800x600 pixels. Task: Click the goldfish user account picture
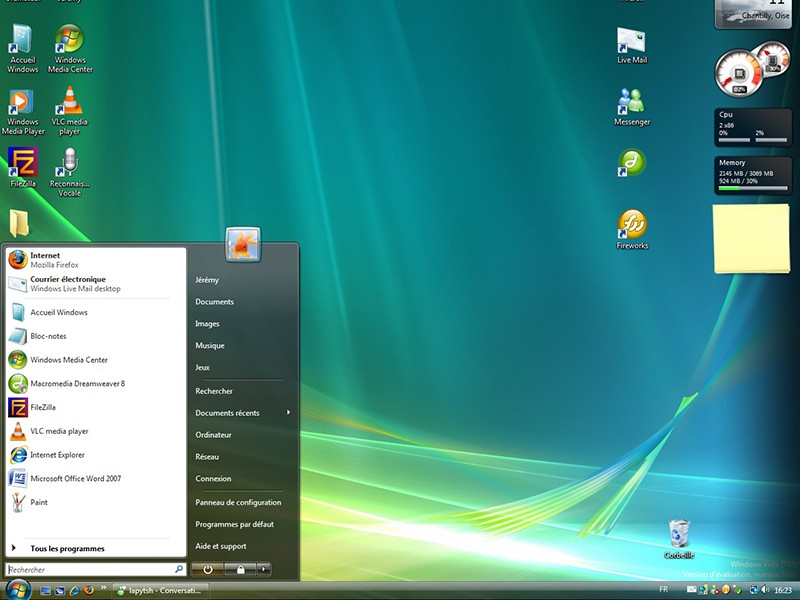click(x=243, y=244)
